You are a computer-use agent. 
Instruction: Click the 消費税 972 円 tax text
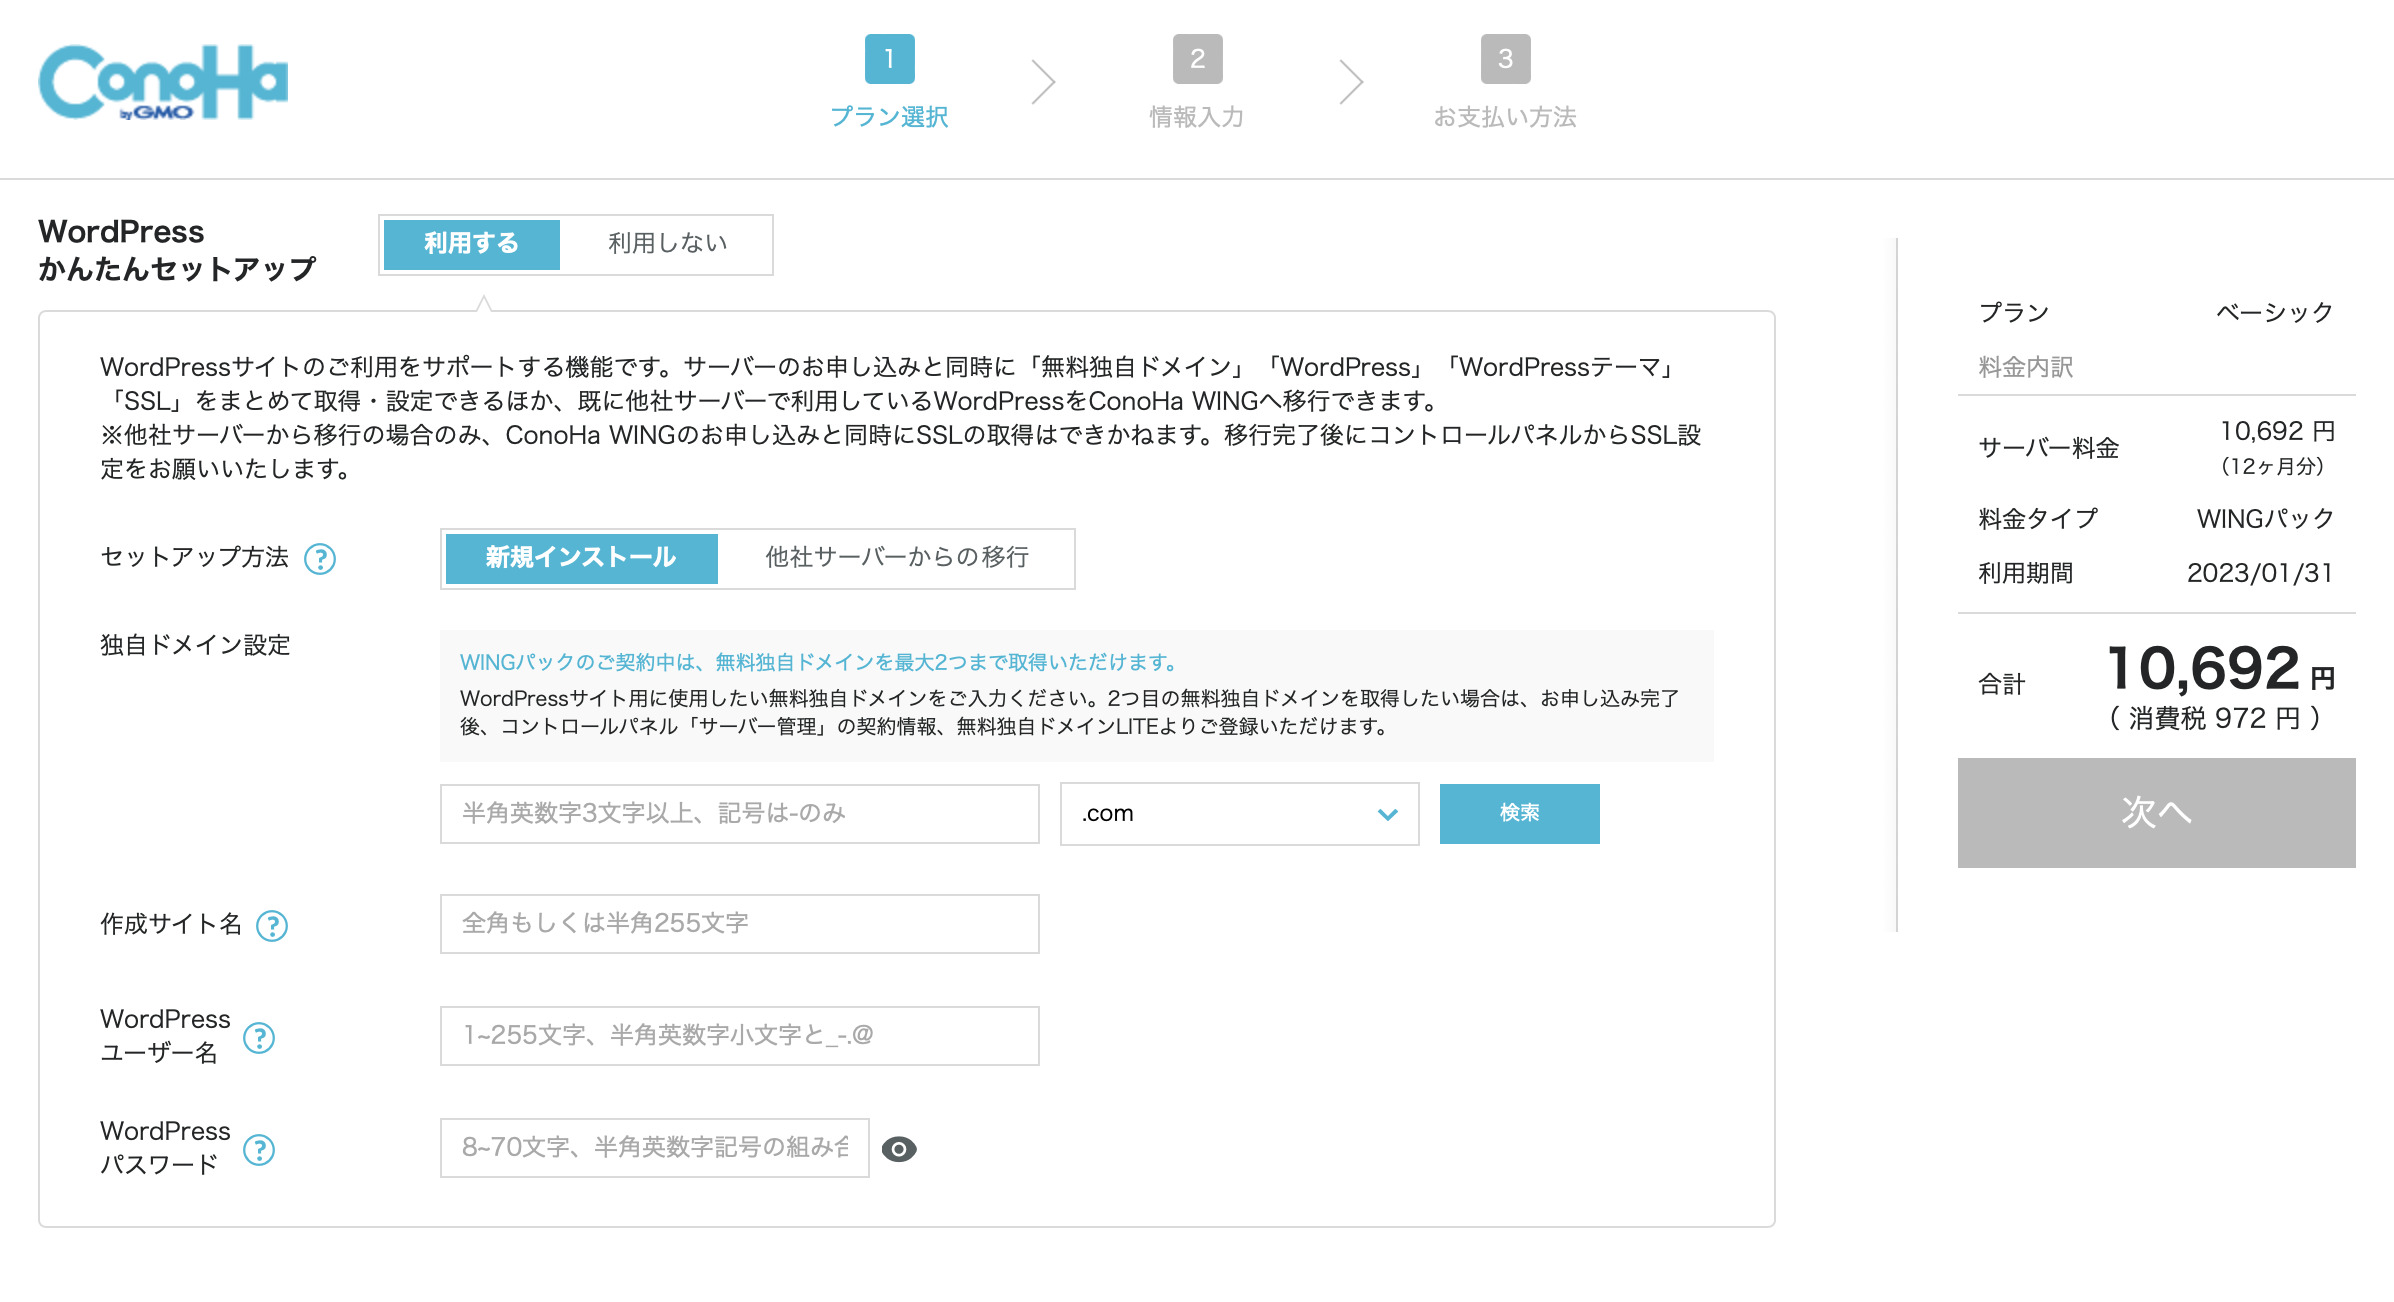coord(2214,719)
